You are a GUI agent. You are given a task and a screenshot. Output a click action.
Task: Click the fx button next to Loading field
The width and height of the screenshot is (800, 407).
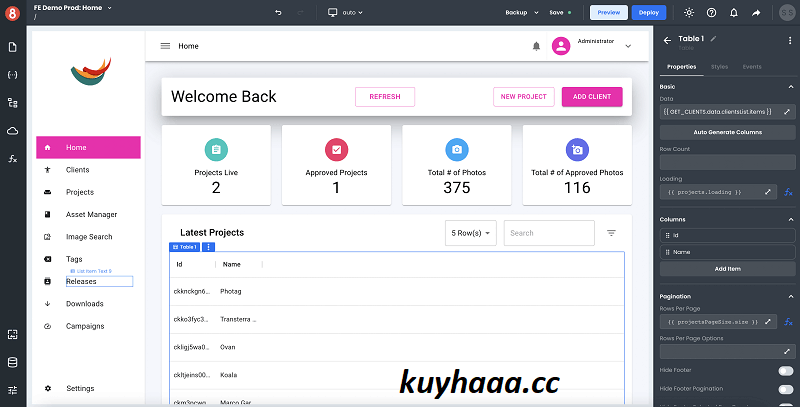click(x=788, y=192)
